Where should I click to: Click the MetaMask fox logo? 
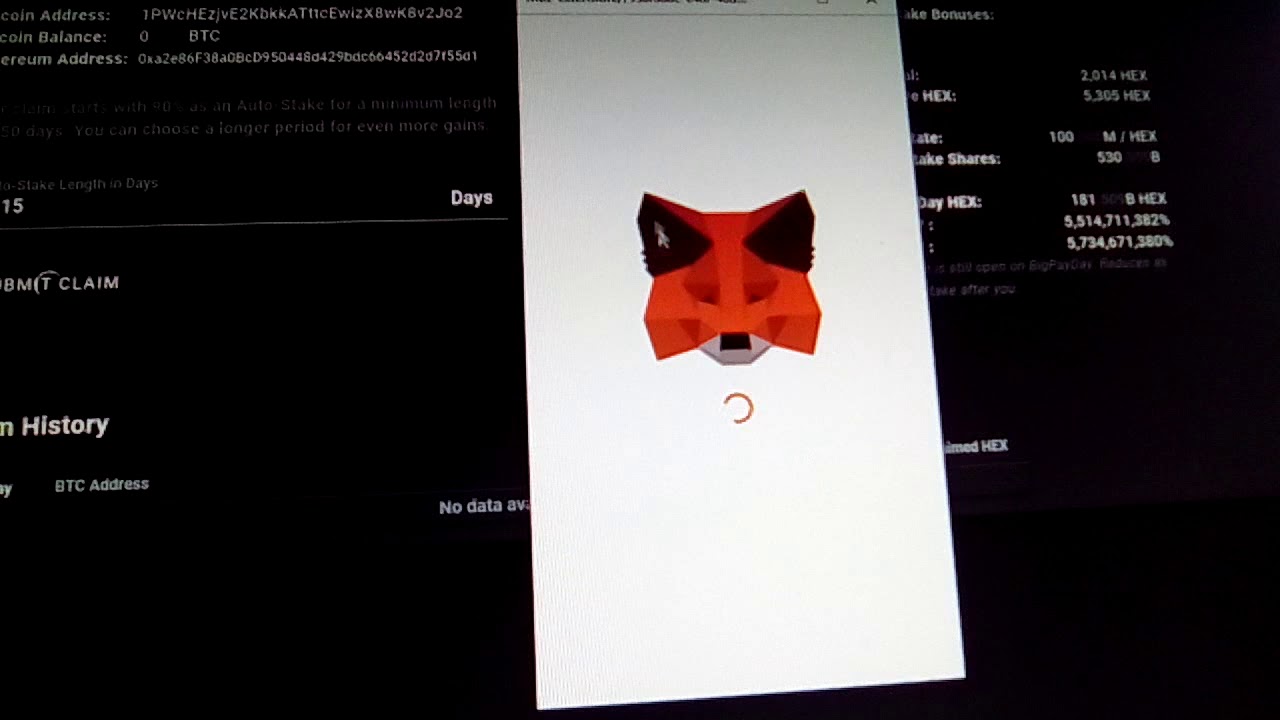point(730,276)
